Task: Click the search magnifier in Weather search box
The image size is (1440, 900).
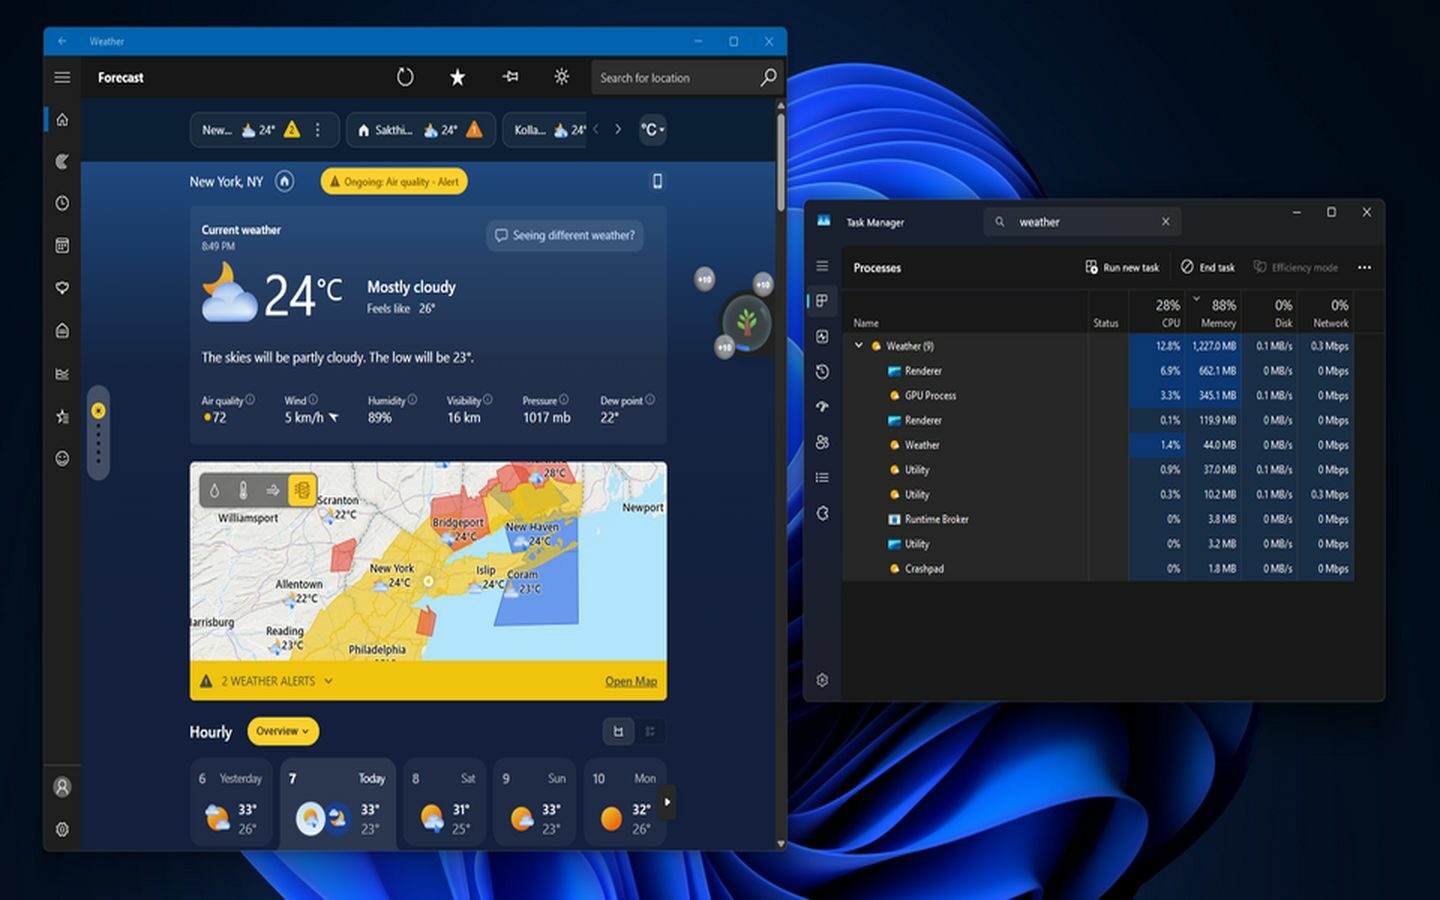Action: coord(768,77)
